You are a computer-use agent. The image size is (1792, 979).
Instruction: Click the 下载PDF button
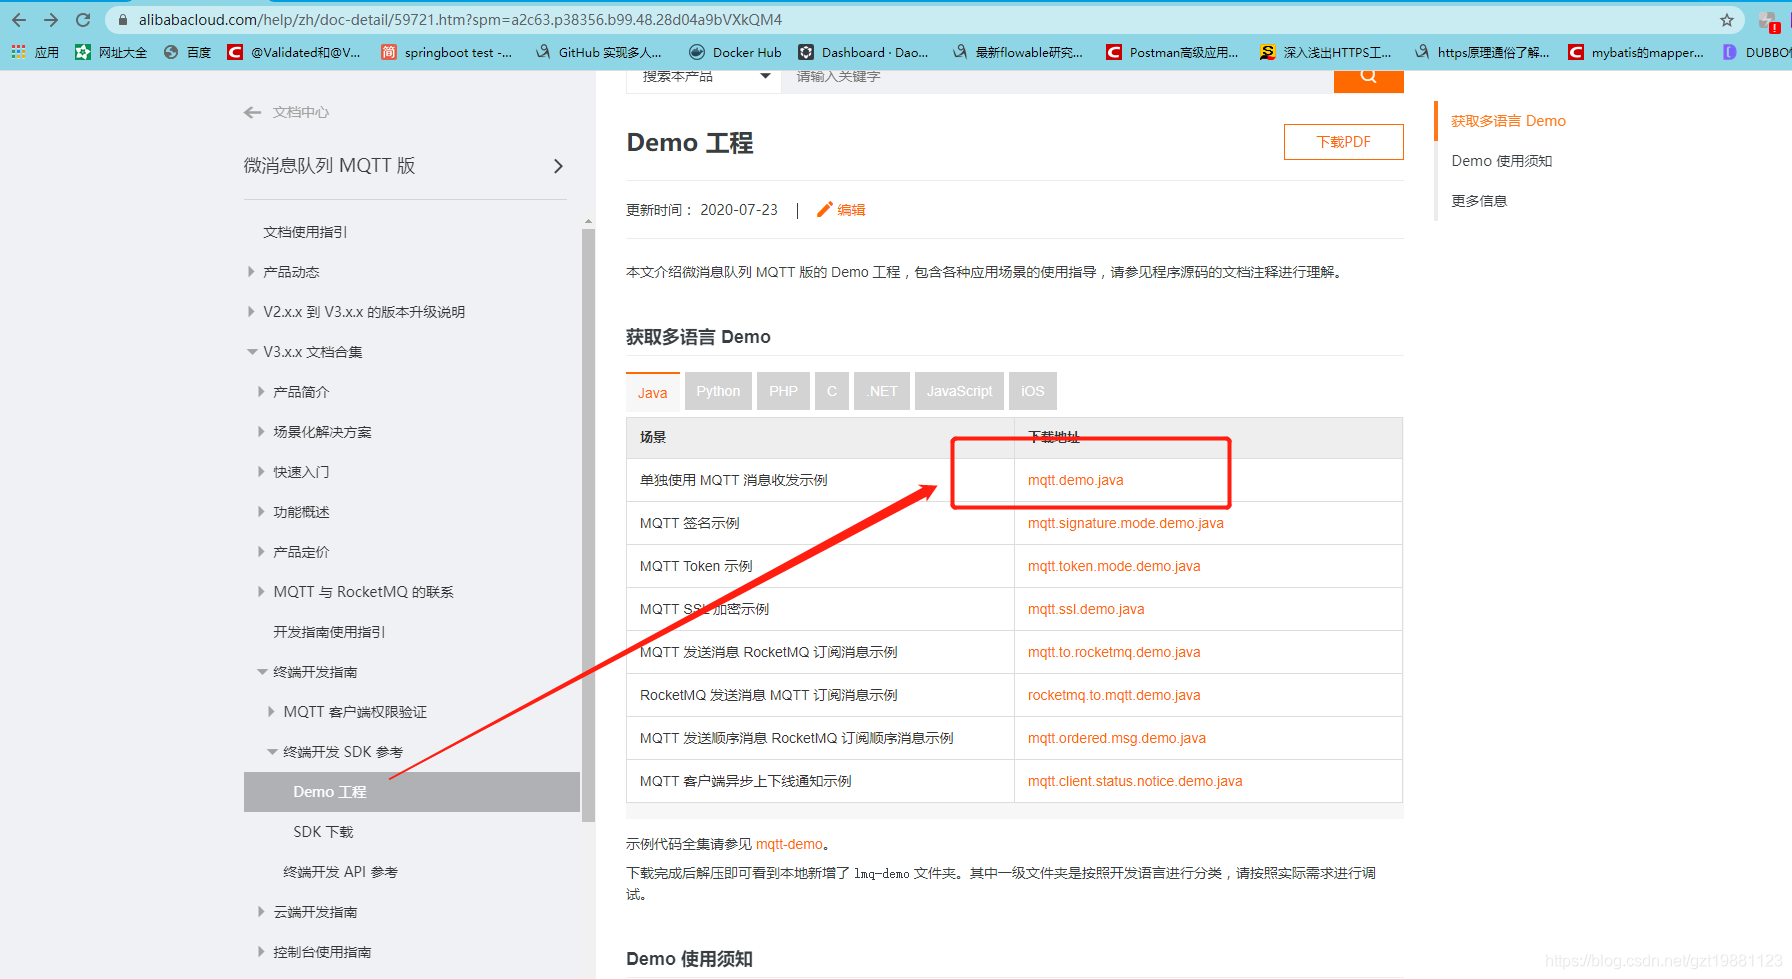pos(1343,142)
